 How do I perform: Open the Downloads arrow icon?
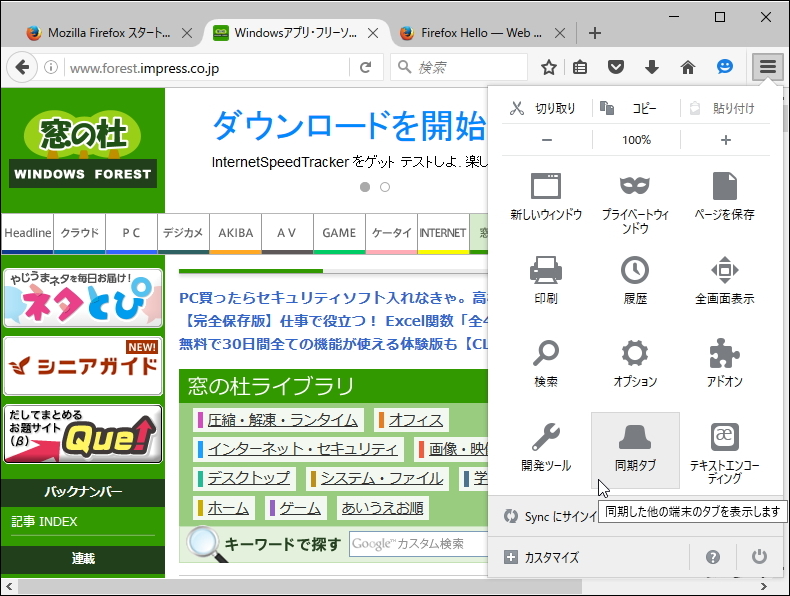[652, 67]
